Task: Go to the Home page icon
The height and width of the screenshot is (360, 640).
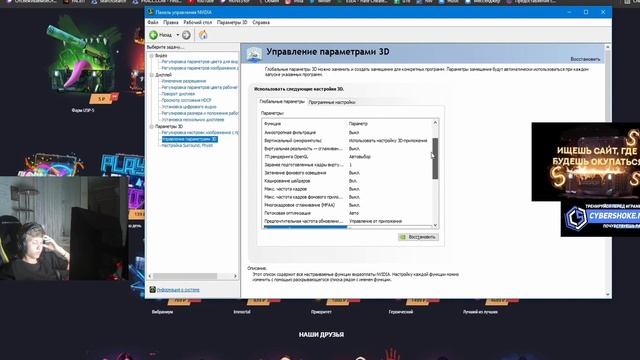Action: 203,35
